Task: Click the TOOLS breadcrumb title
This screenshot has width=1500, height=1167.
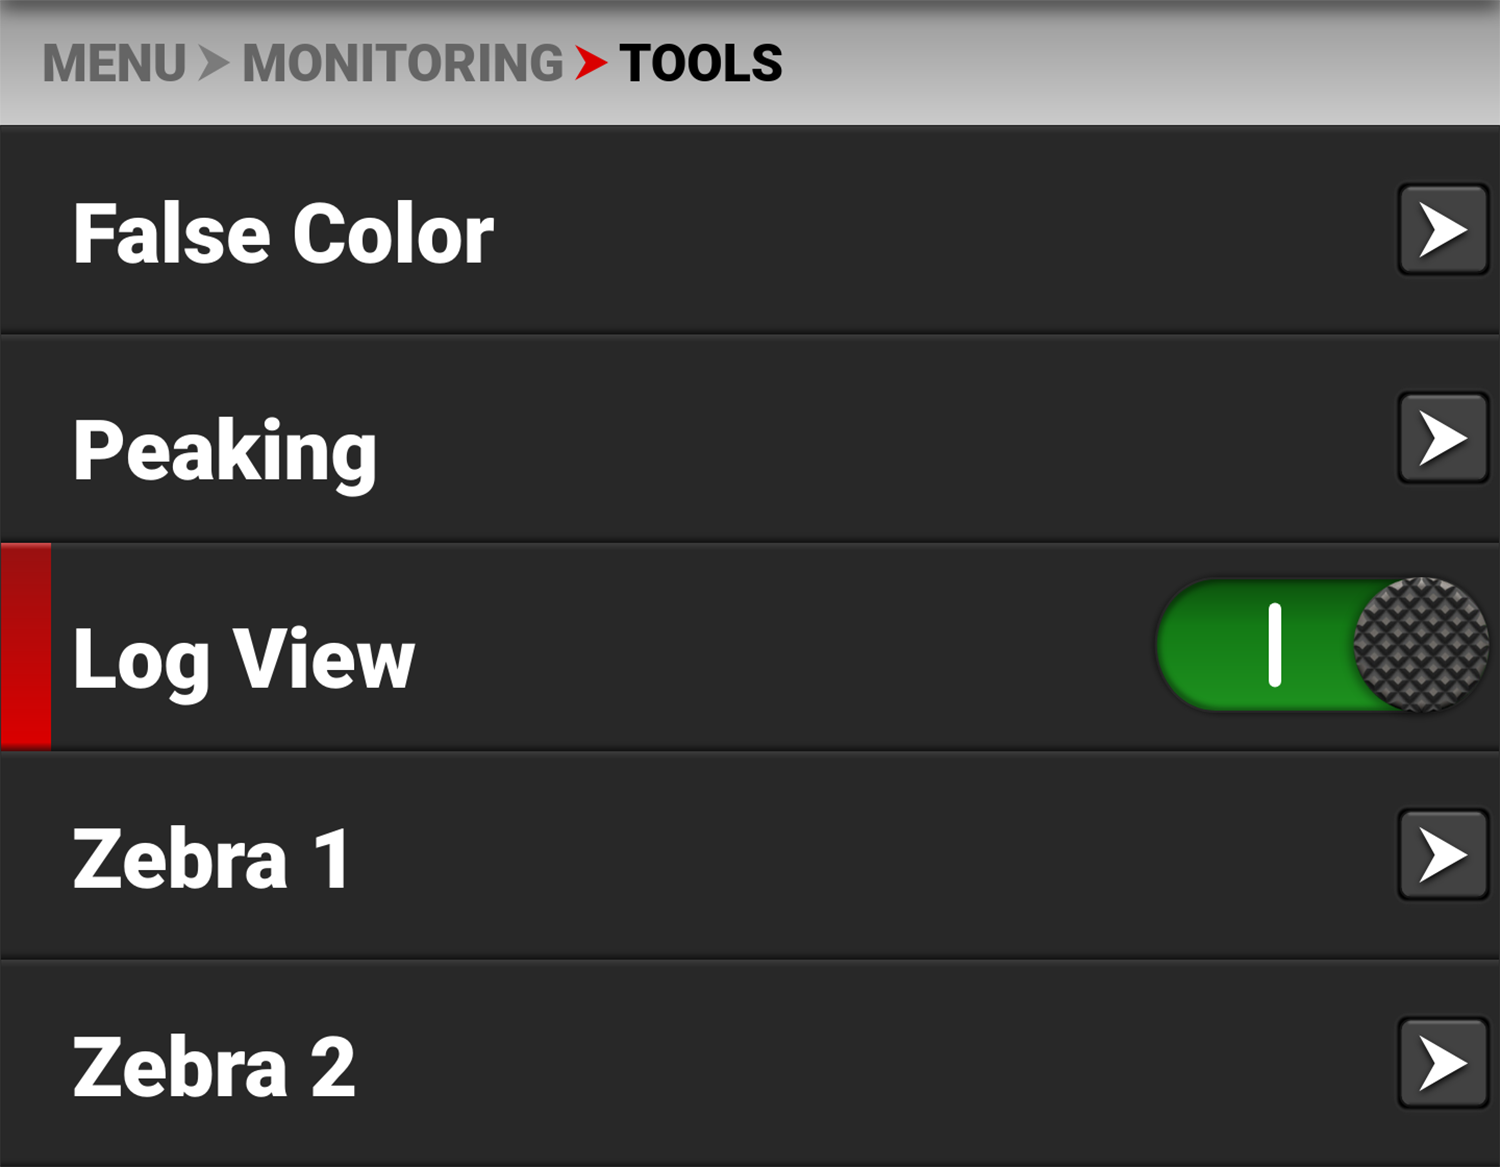Action: [x=701, y=63]
